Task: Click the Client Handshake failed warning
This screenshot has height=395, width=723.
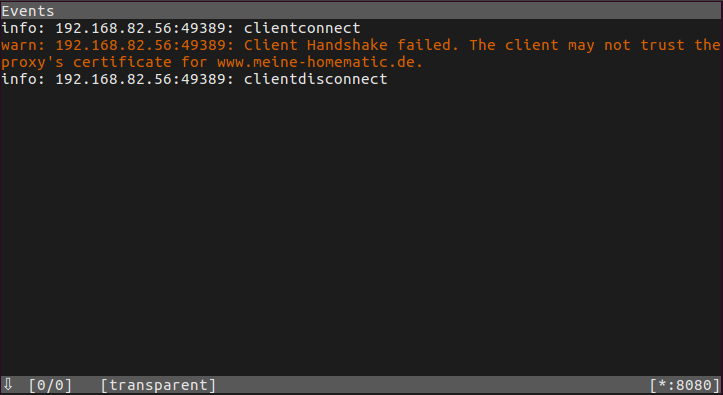Action: point(361,53)
